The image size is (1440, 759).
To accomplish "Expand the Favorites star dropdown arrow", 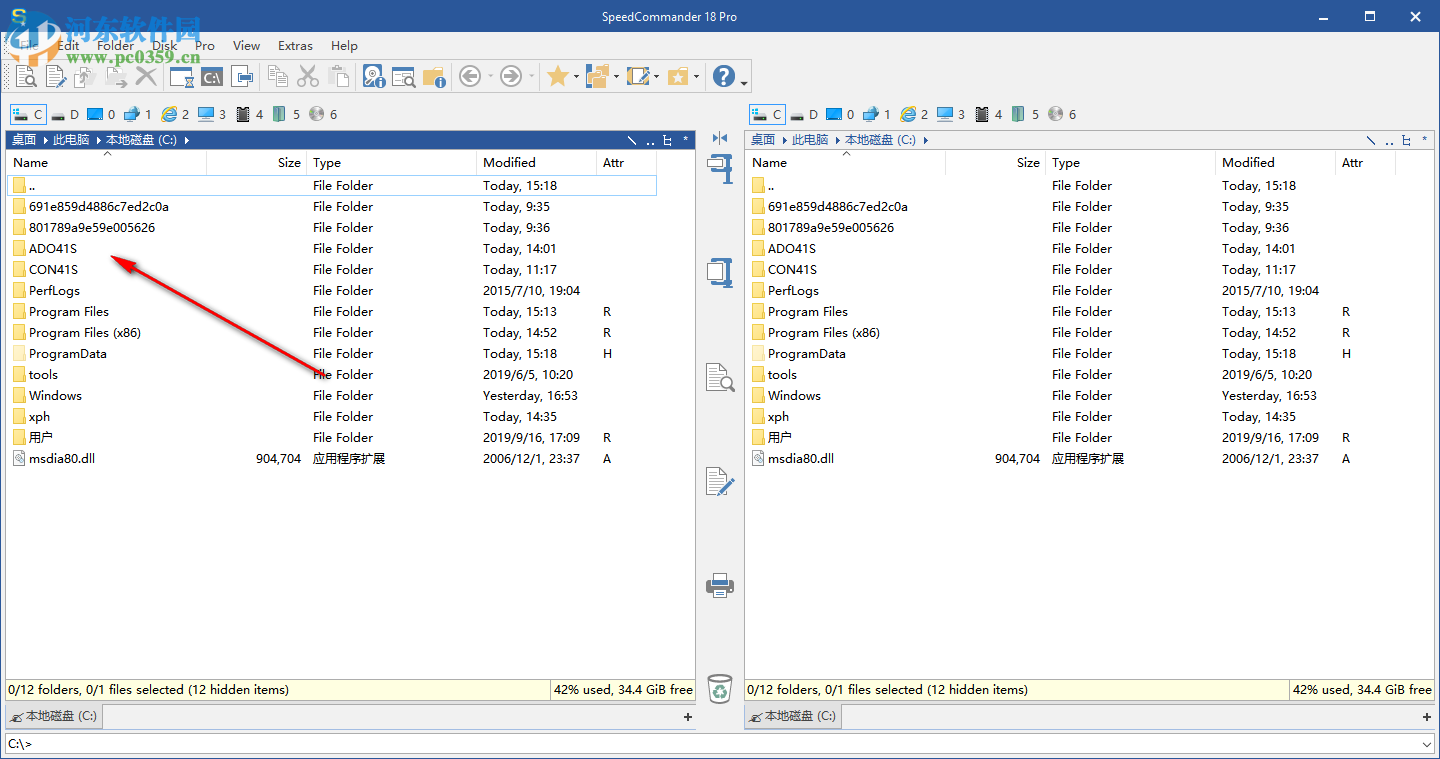I will tap(577, 77).
